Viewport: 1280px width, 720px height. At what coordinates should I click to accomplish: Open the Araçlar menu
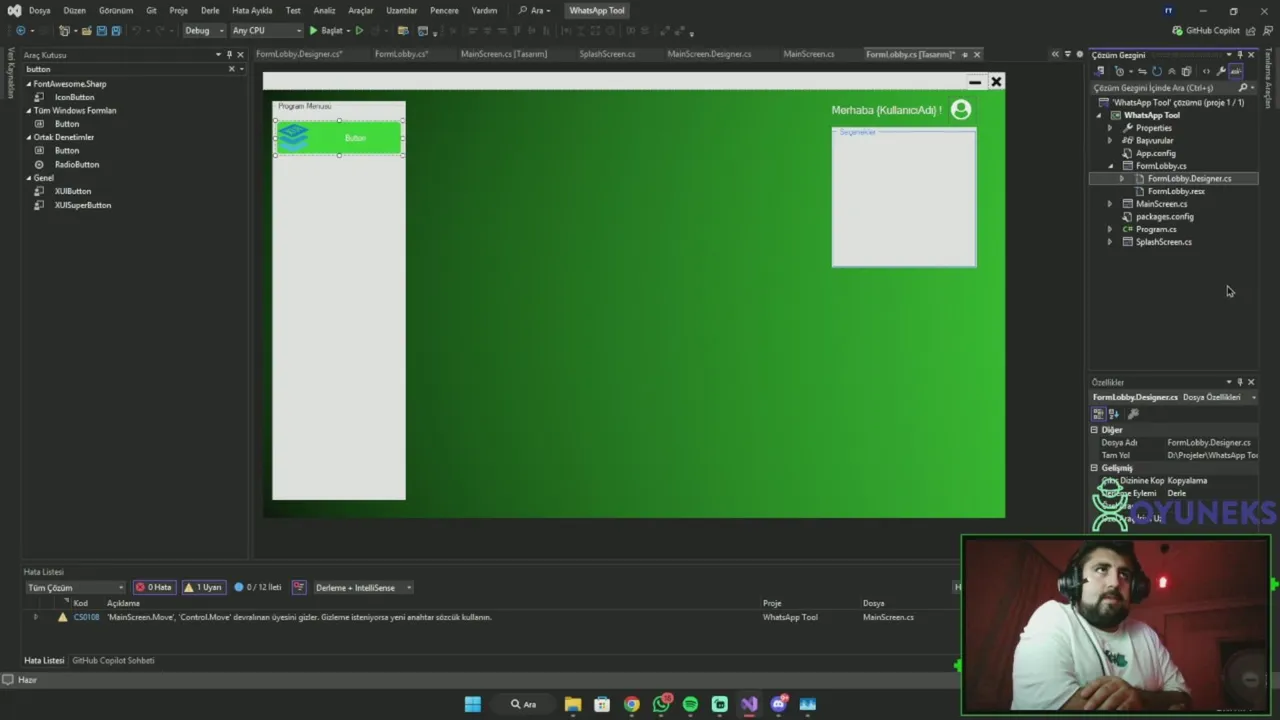tap(360, 10)
